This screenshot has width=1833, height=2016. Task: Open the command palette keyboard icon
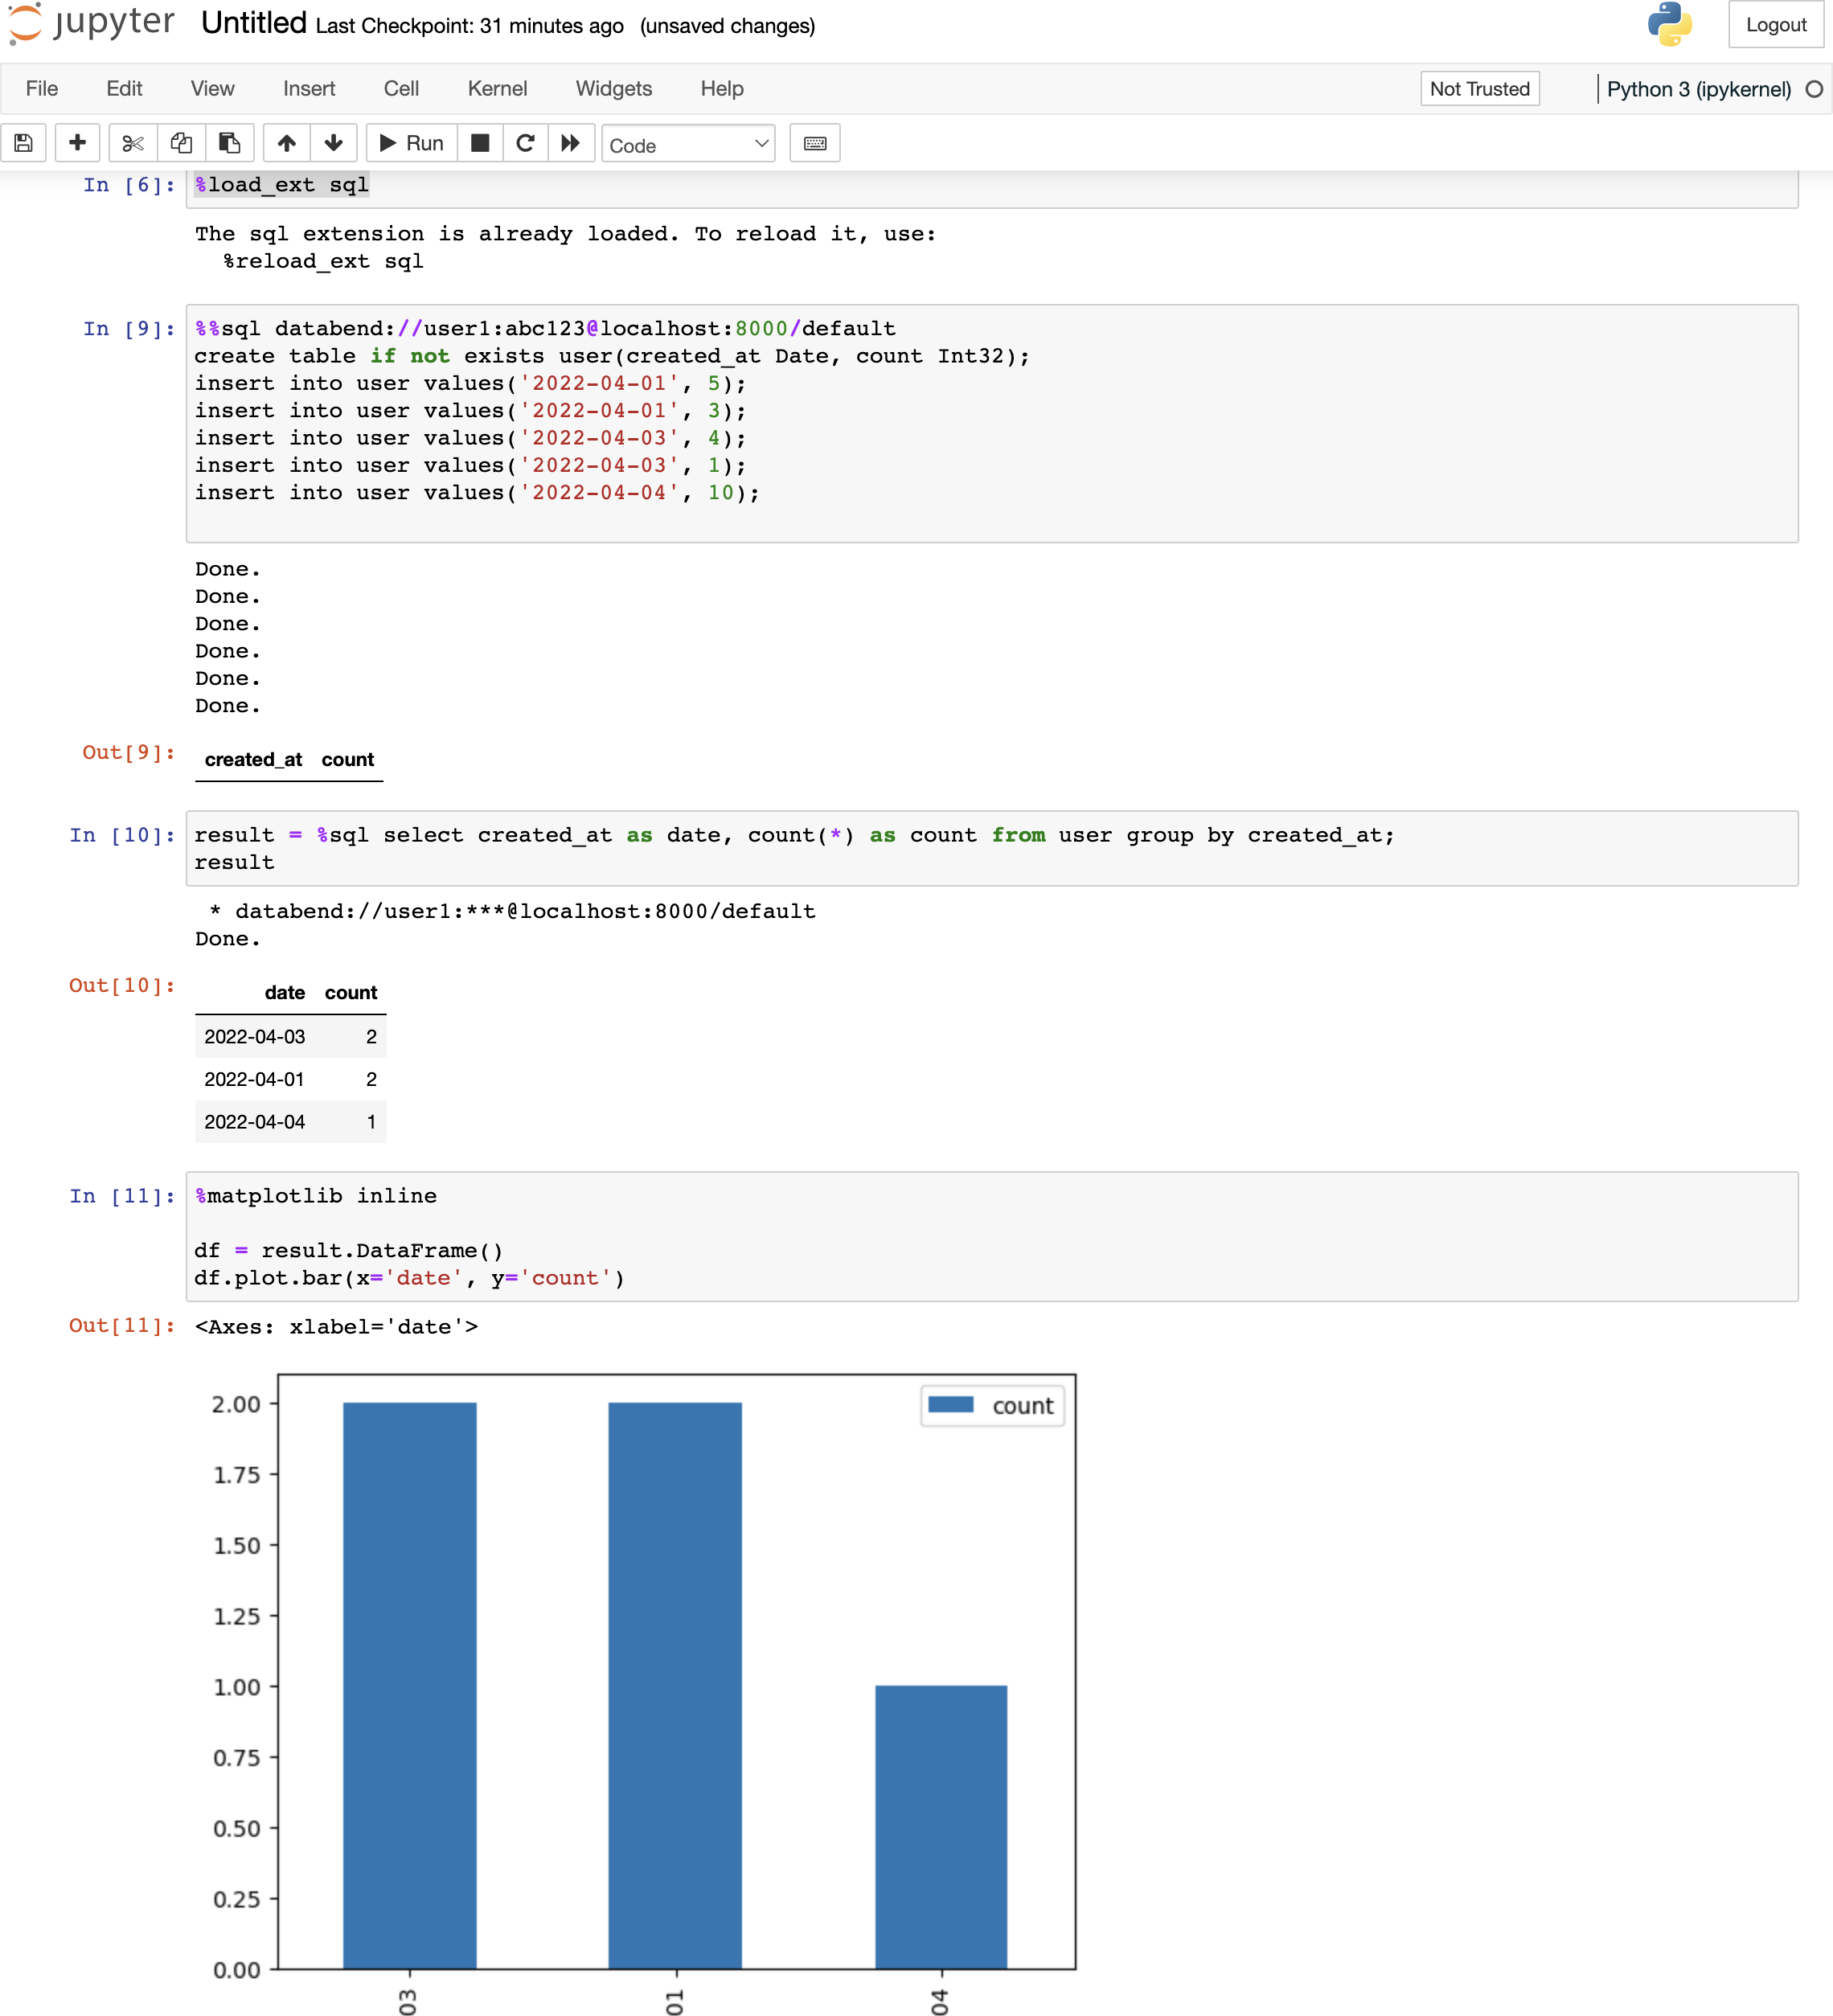tap(814, 143)
